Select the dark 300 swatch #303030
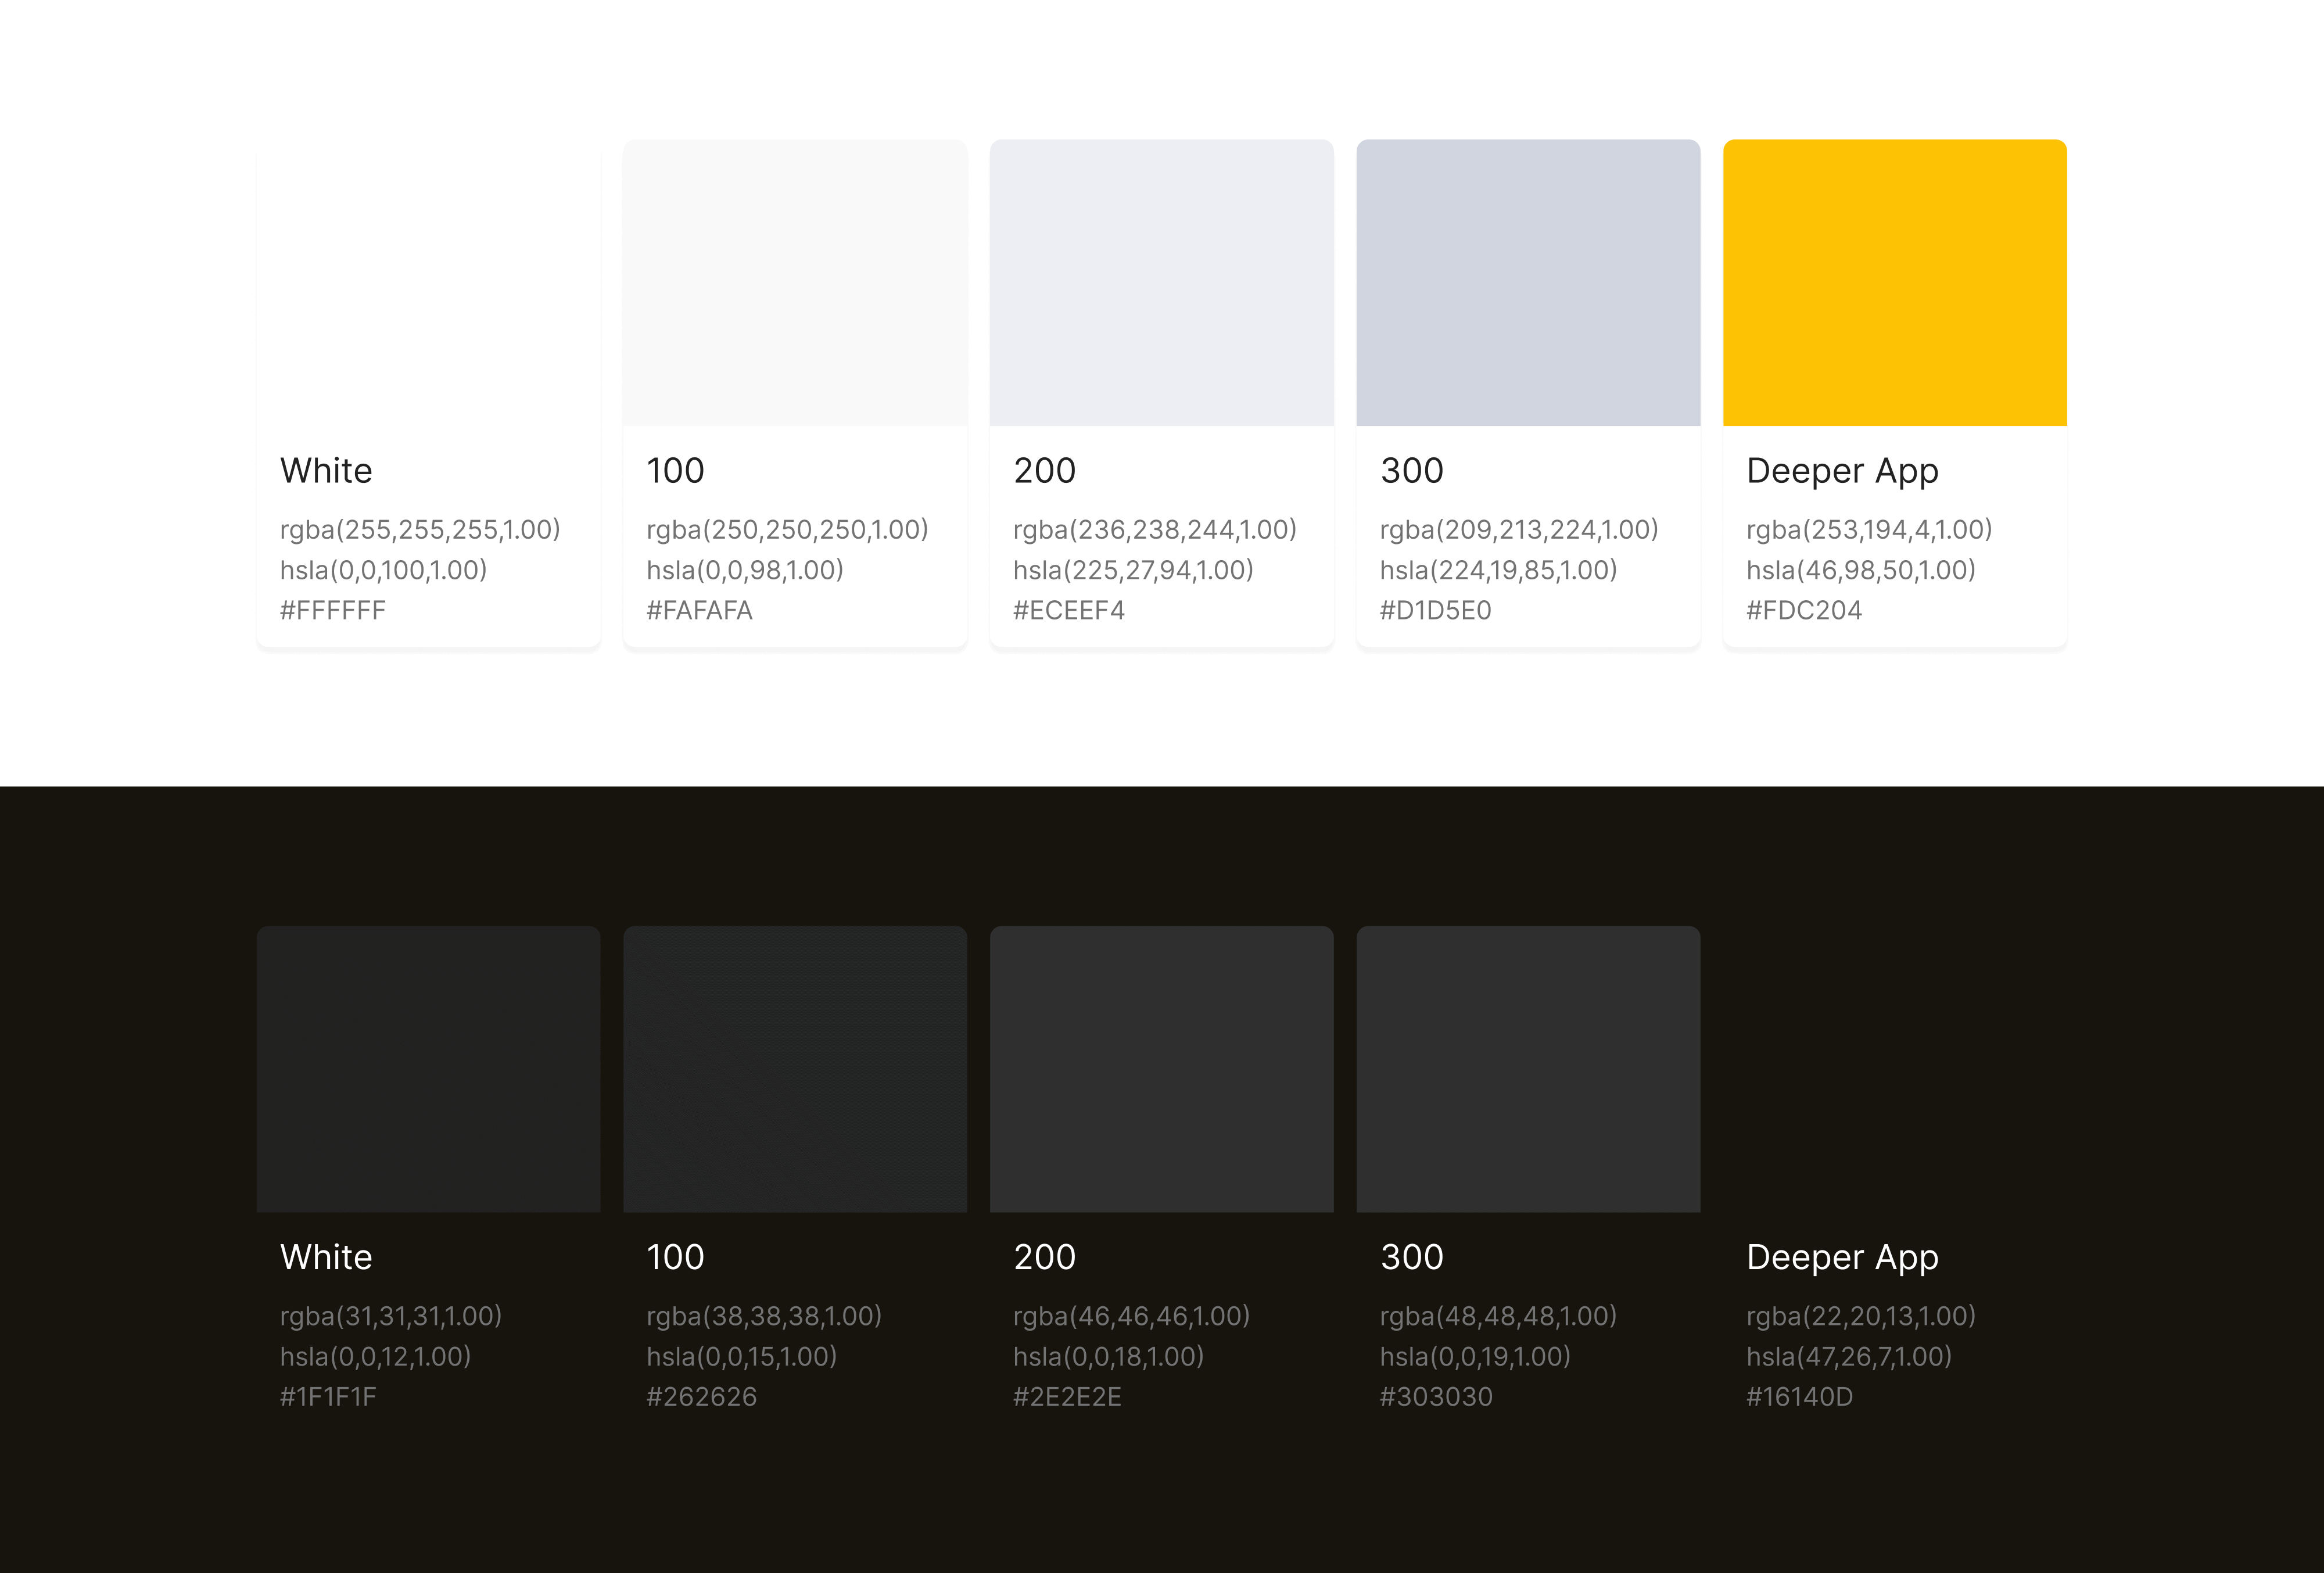The width and height of the screenshot is (2324, 1573). click(x=1528, y=1069)
